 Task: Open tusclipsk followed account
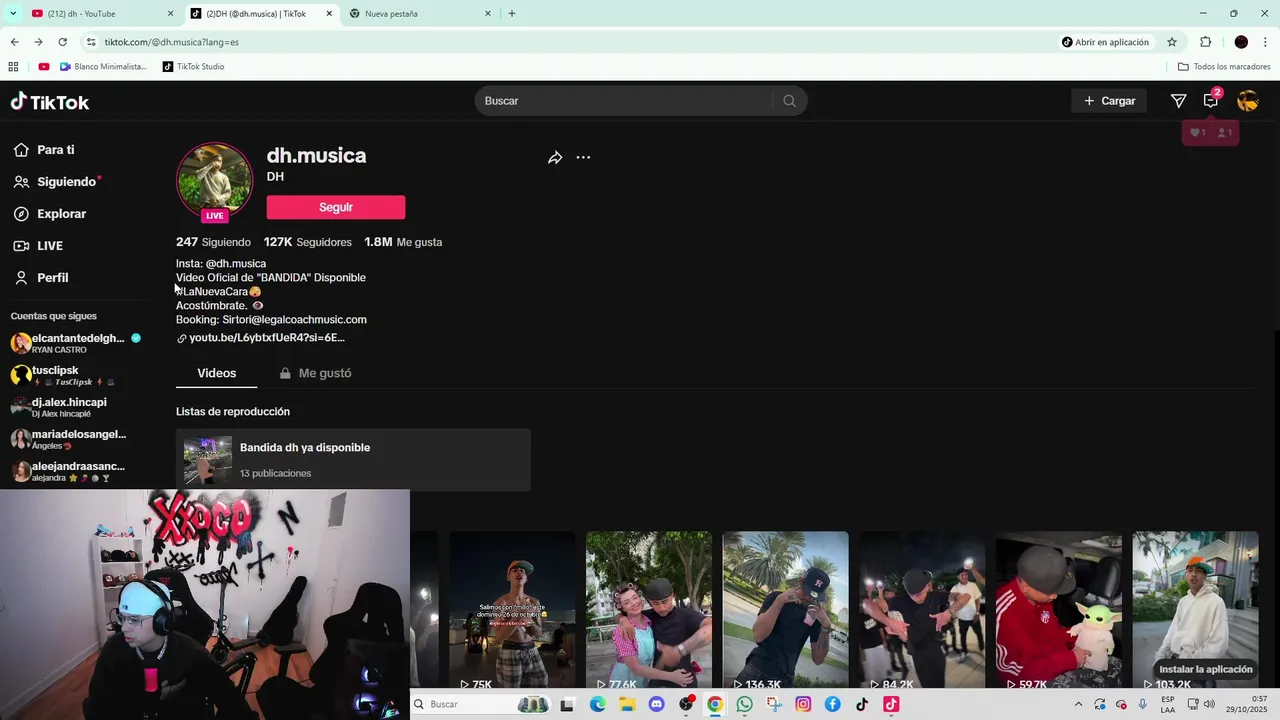[65, 375]
